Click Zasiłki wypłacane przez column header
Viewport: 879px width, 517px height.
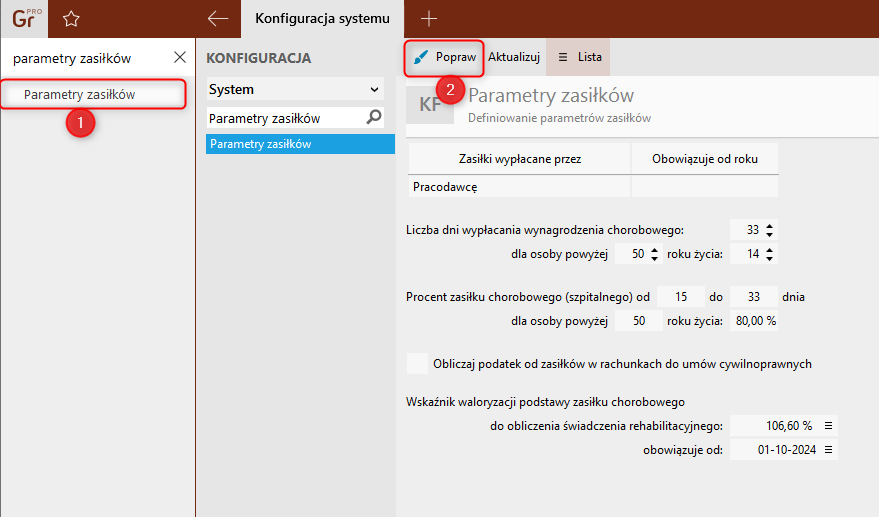click(x=520, y=159)
